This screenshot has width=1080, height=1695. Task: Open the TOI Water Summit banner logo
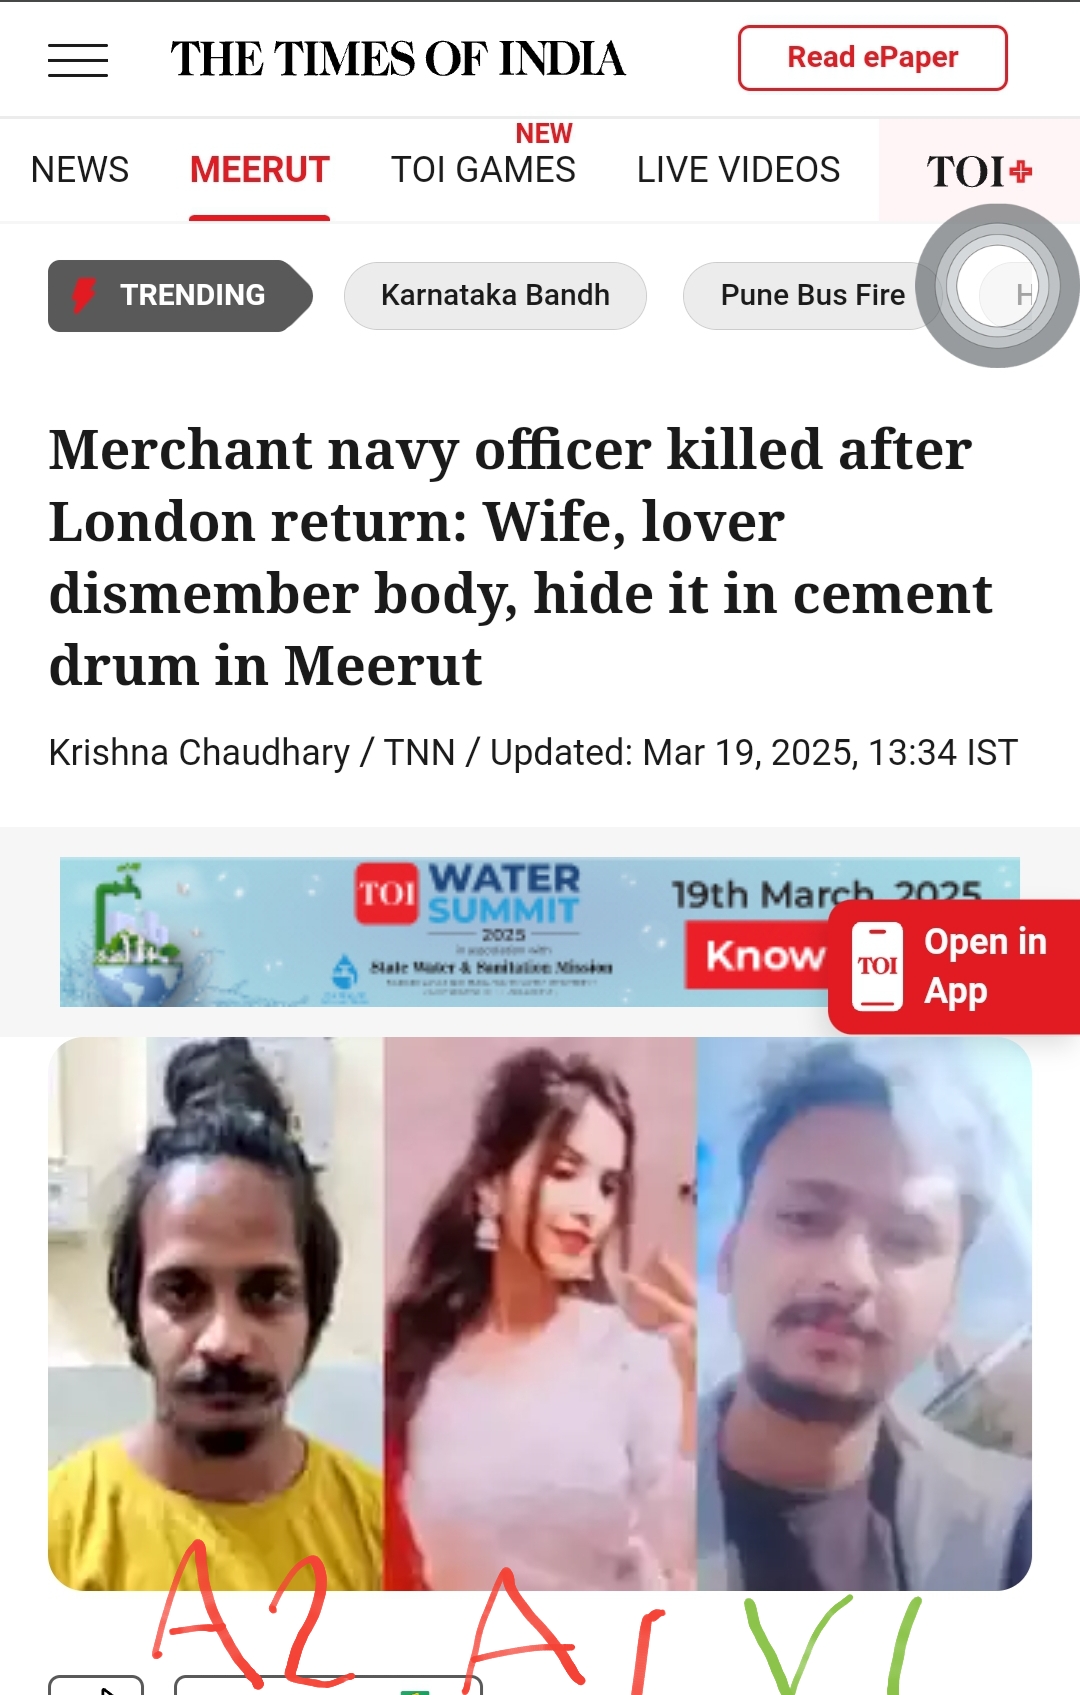(468, 895)
